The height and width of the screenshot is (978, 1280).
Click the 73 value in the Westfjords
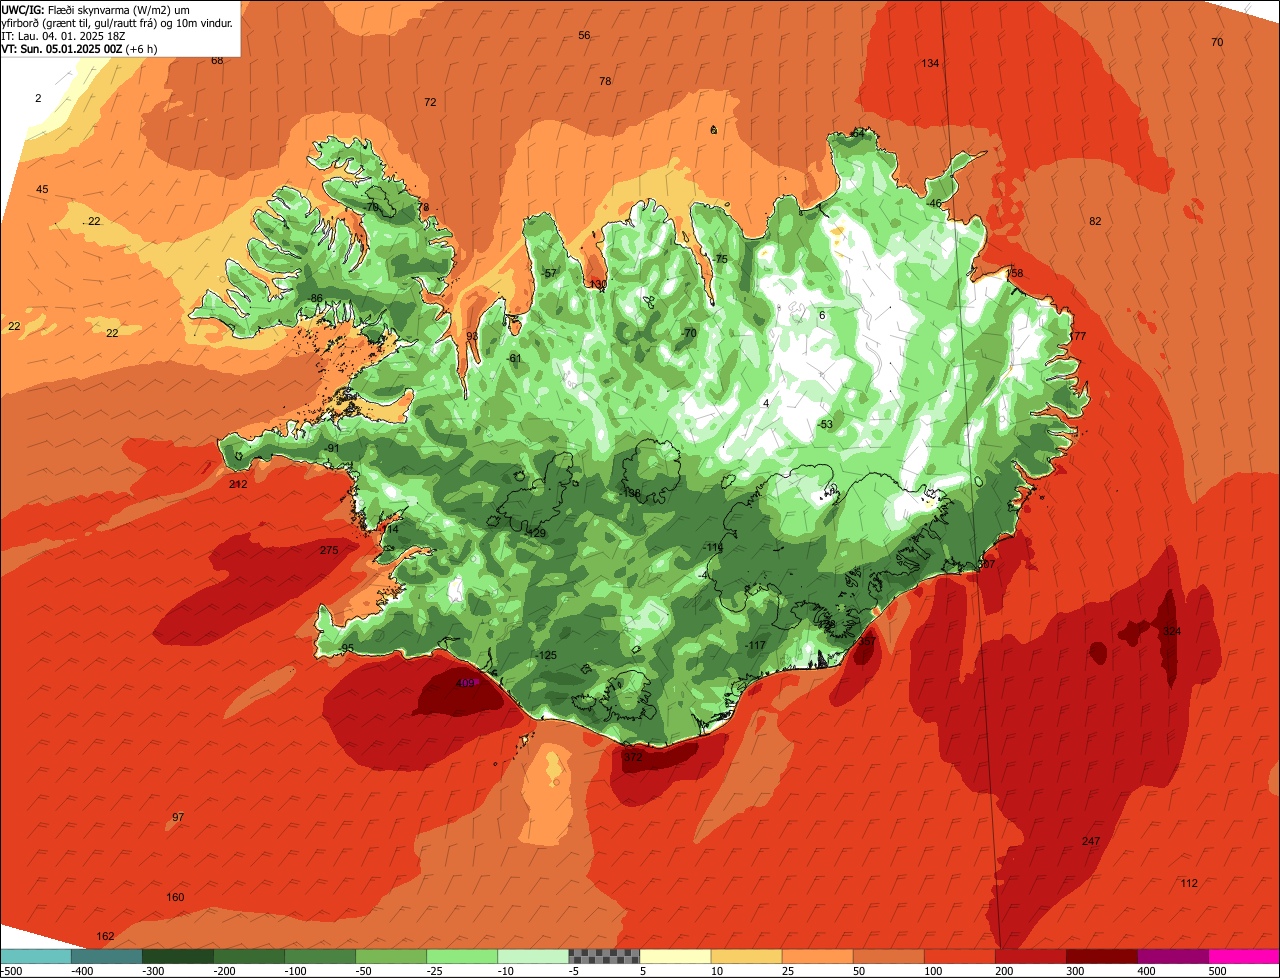click(422, 208)
